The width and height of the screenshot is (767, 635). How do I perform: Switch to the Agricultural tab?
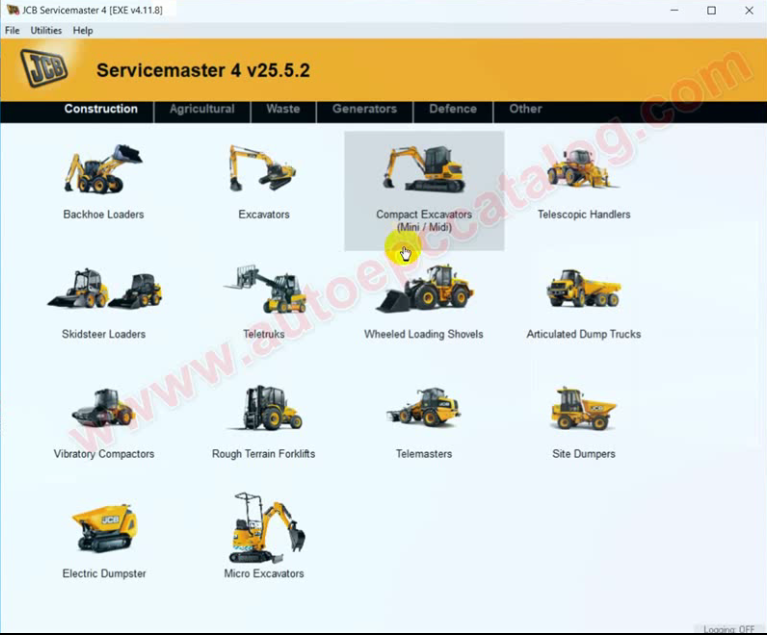coord(202,109)
